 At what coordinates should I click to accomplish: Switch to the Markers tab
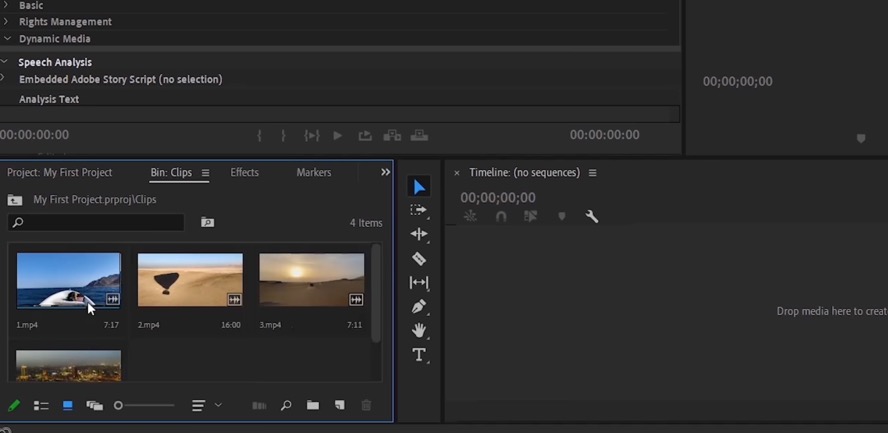314,173
